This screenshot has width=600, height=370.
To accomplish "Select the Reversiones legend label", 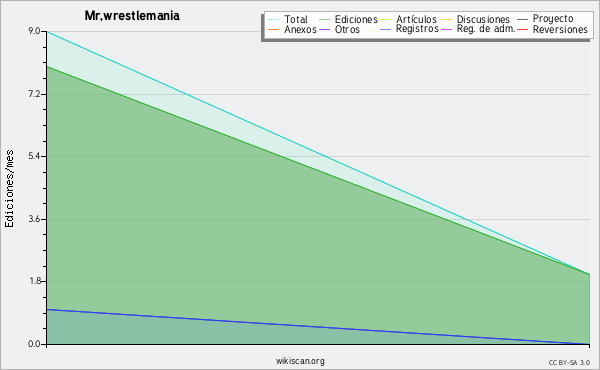I will click(x=560, y=29).
